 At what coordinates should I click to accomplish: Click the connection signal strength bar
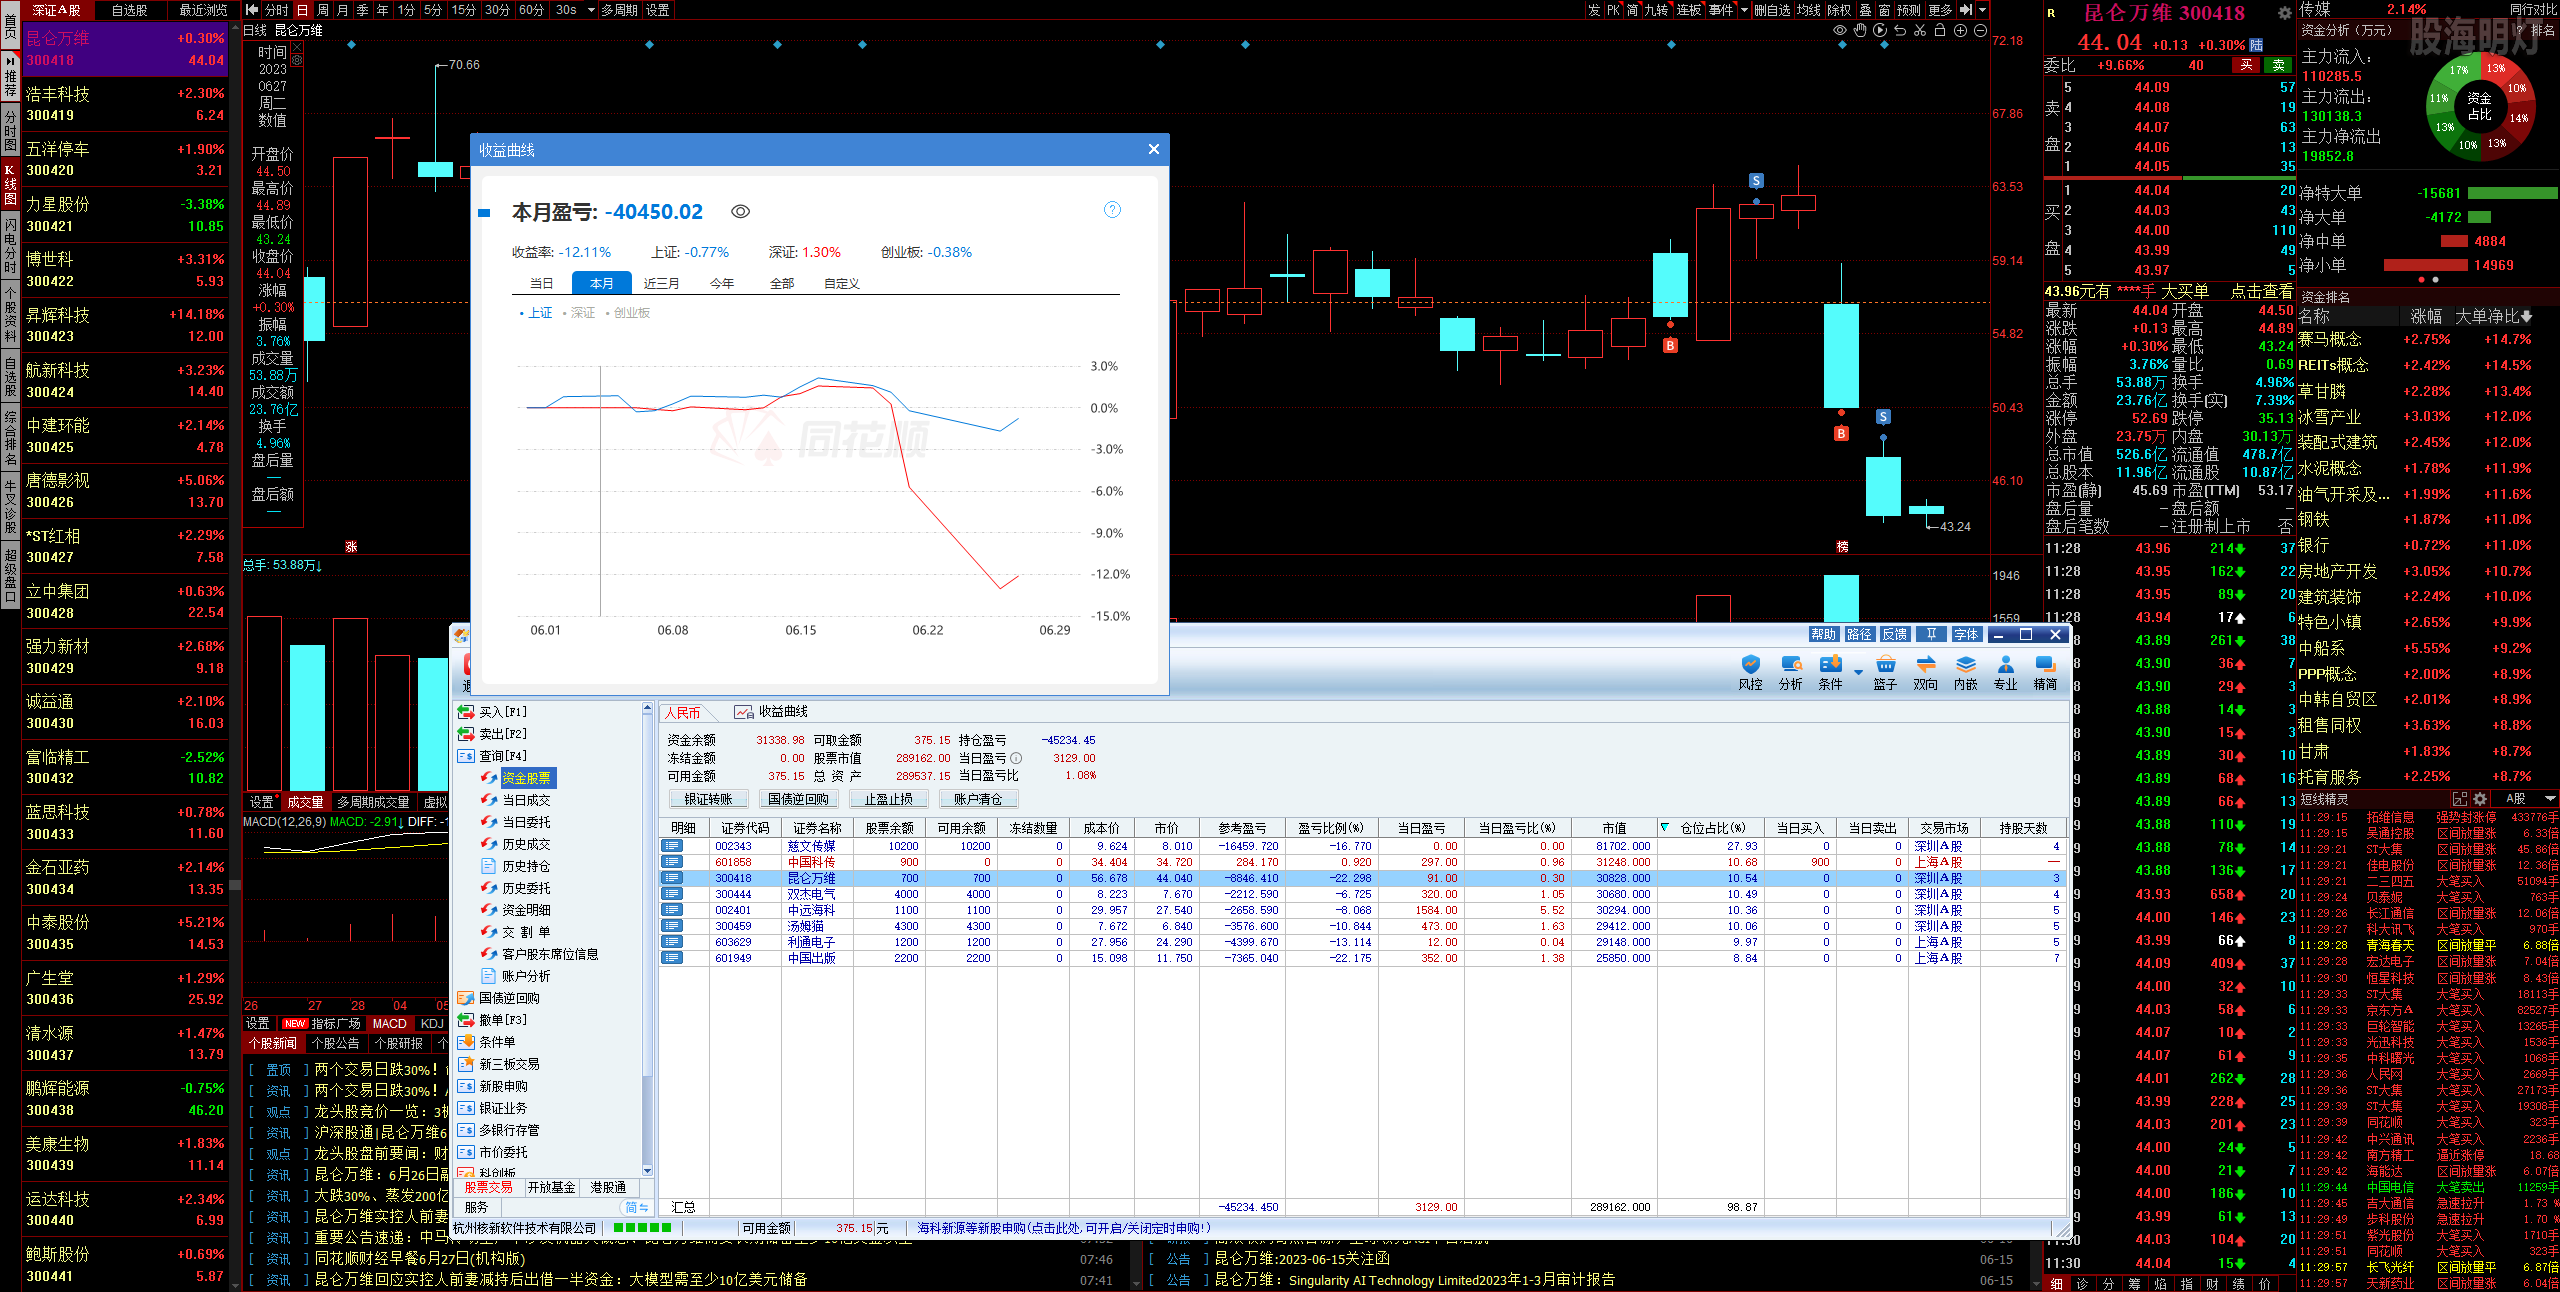[x=642, y=1228]
